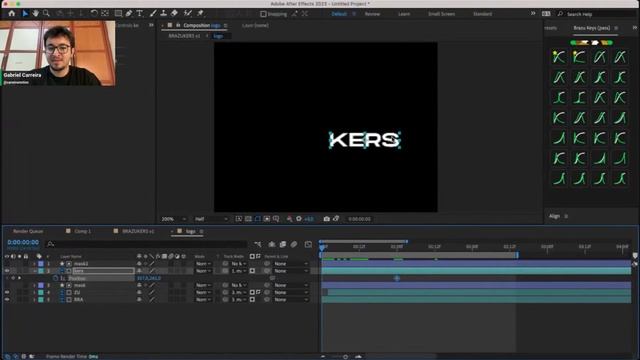Screen dimensions: 640x360
Task: Select the Pen tool
Action: (x=129, y=13)
